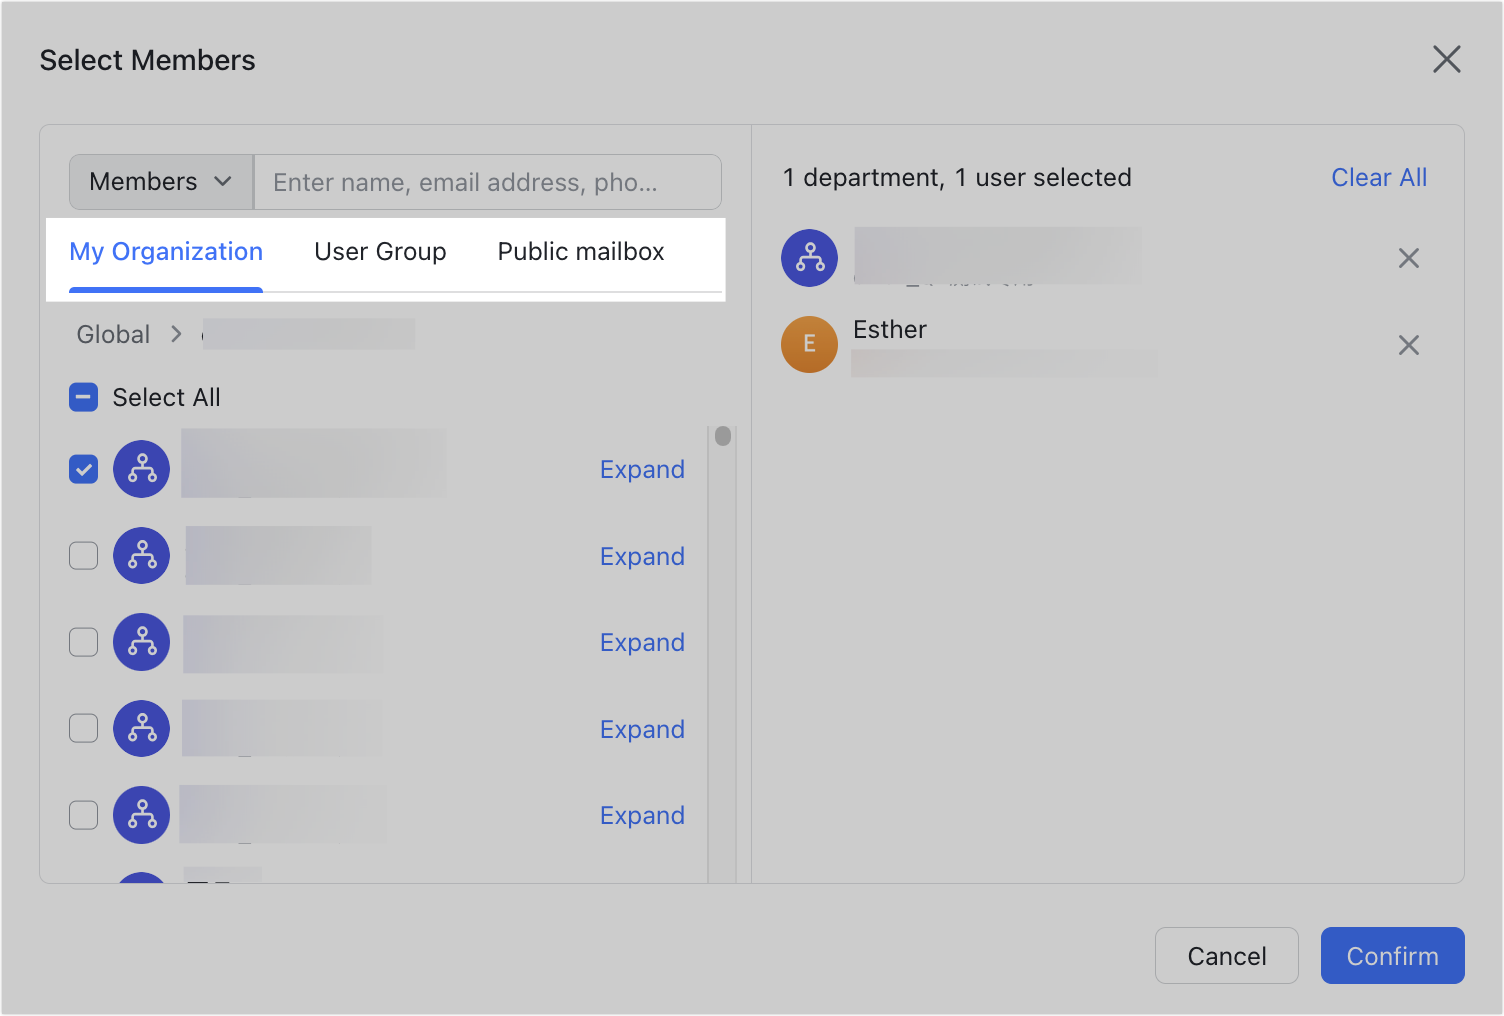The image size is (1504, 1016).
Task: Click the organization icon of the second department
Action: point(141,555)
